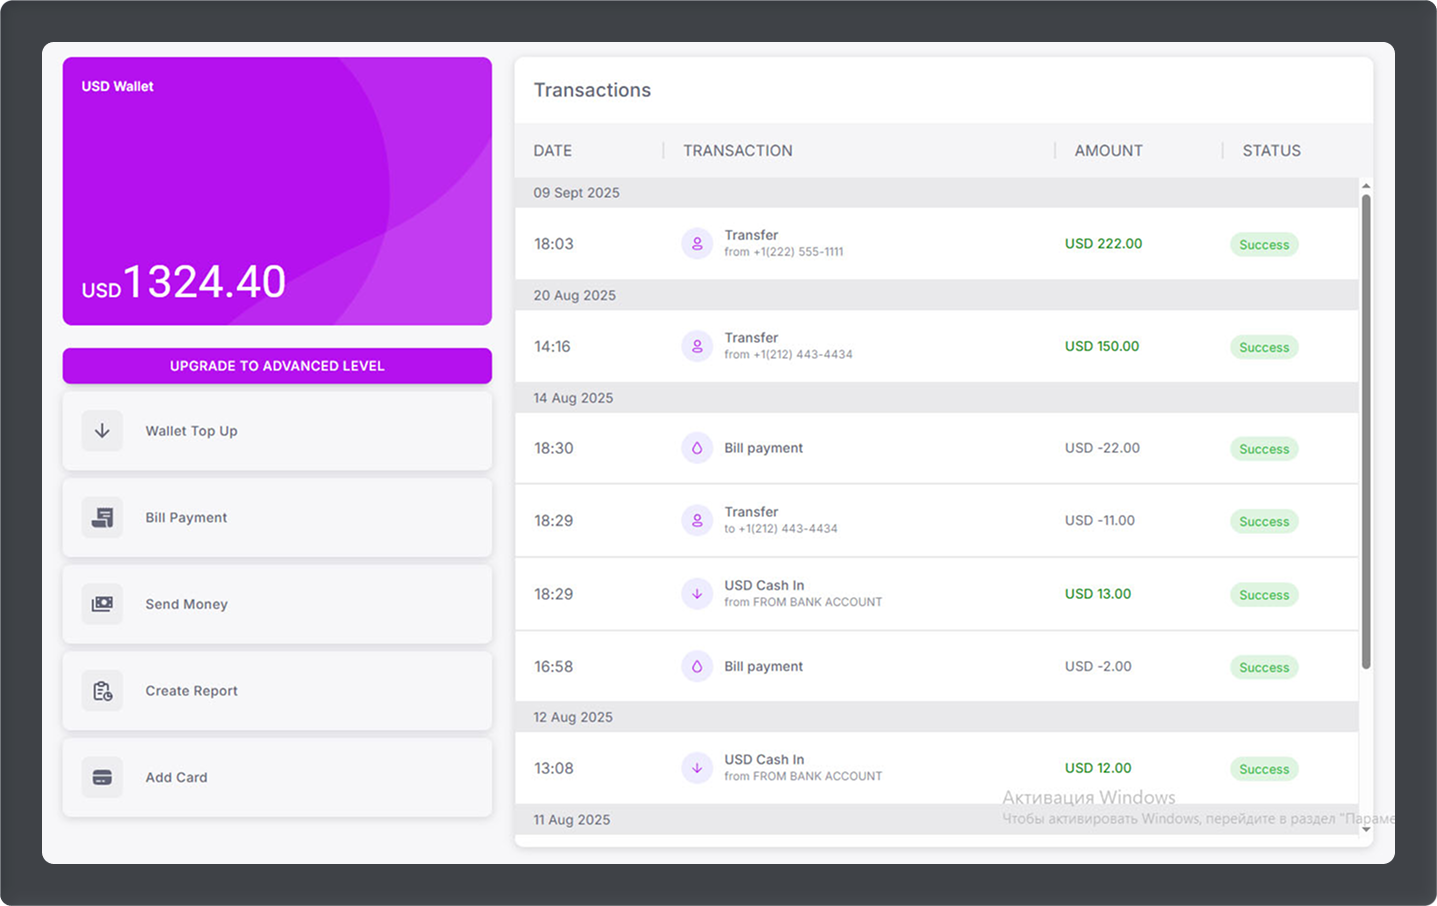
Task: Click the AMOUNT column header
Action: (1108, 151)
